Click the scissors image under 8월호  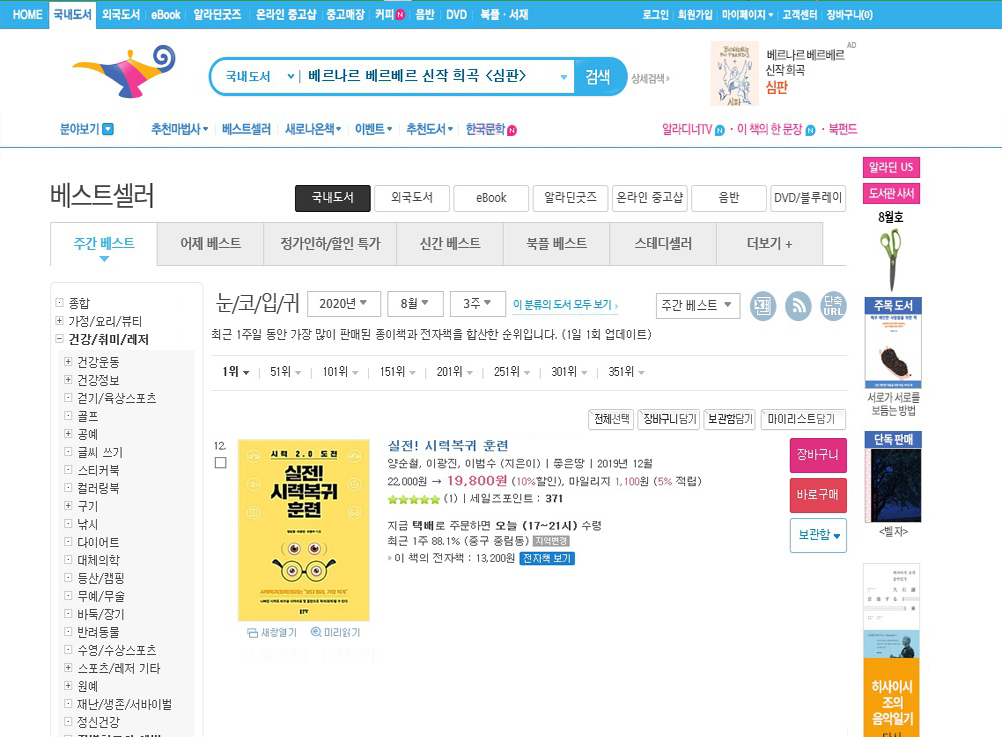click(x=891, y=260)
